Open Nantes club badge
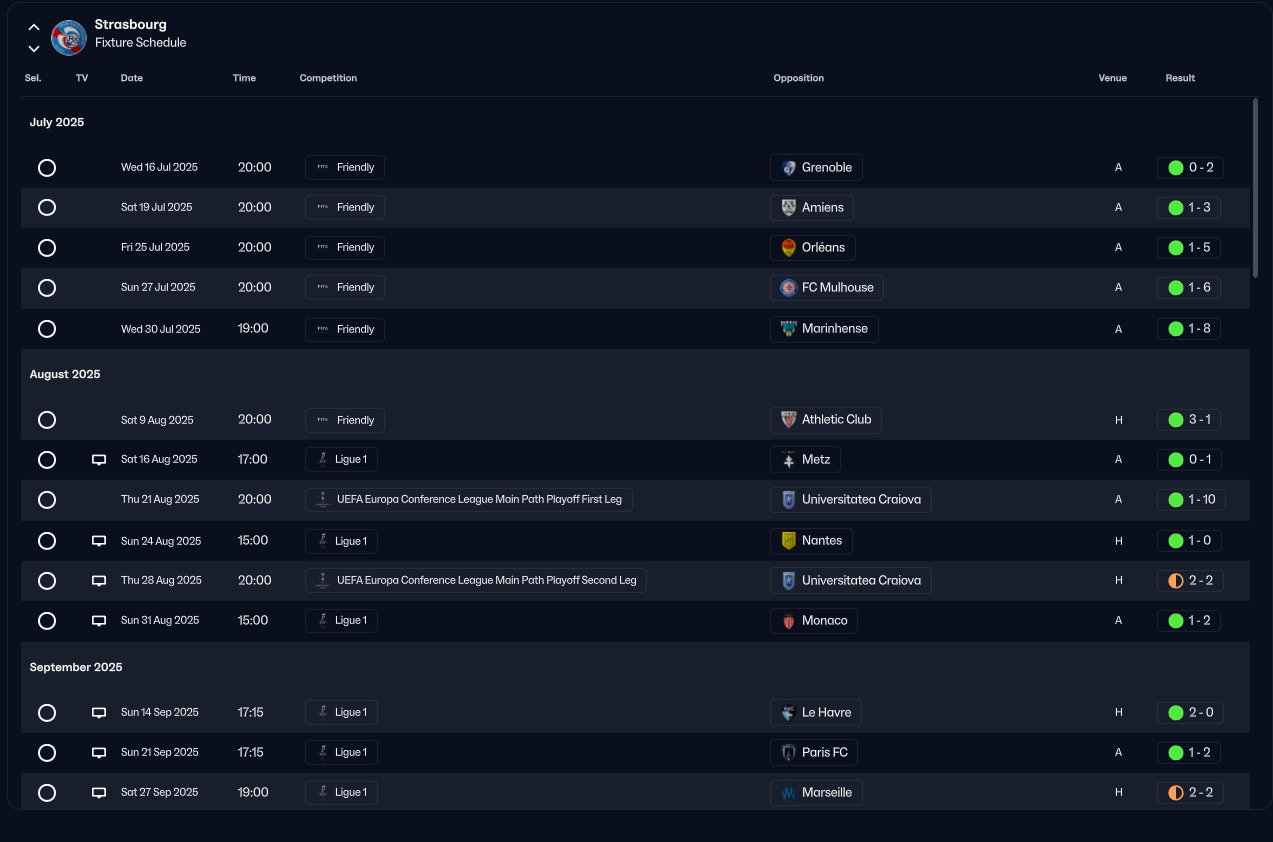This screenshot has height=842, width=1273. pyautogui.click(x=789, y=541)
